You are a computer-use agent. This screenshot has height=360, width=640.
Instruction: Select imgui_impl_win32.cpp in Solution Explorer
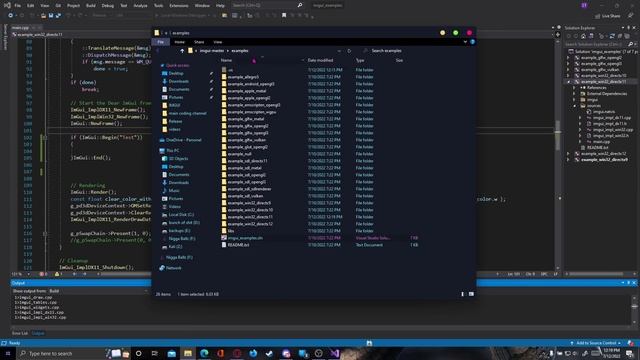(x=613, y=130)
